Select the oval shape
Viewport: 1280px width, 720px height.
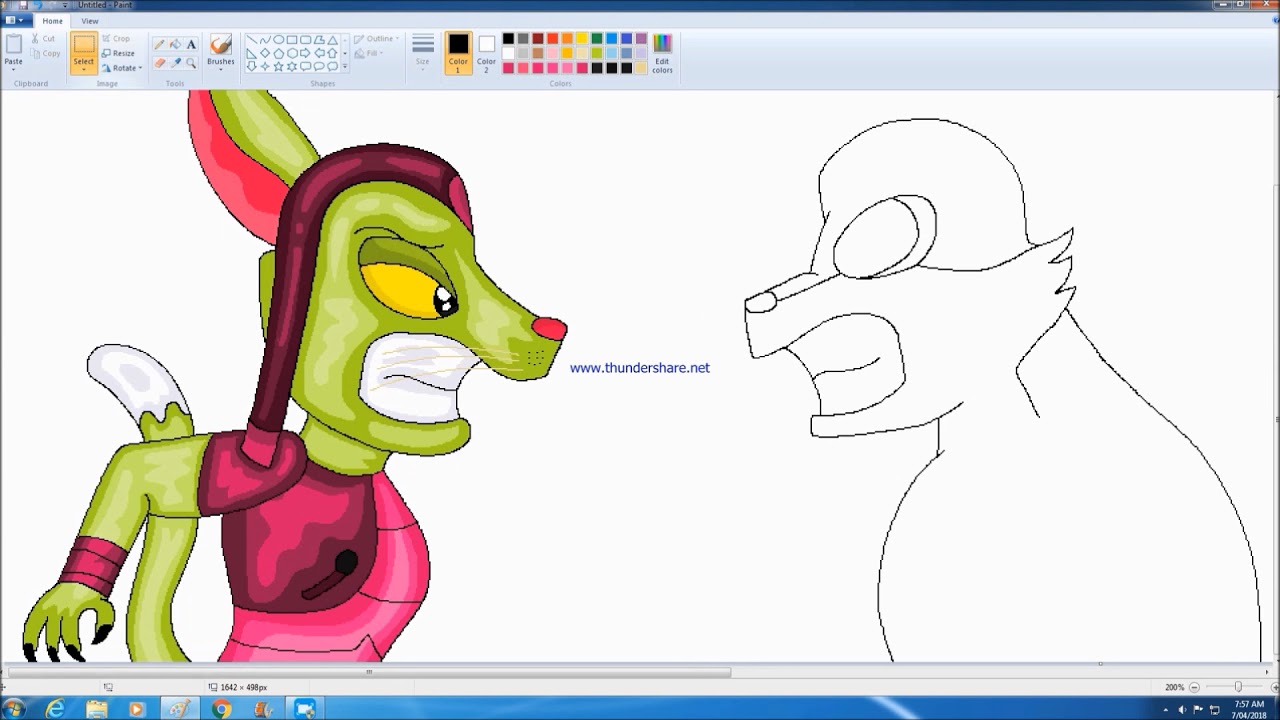[x=278, y=40]
